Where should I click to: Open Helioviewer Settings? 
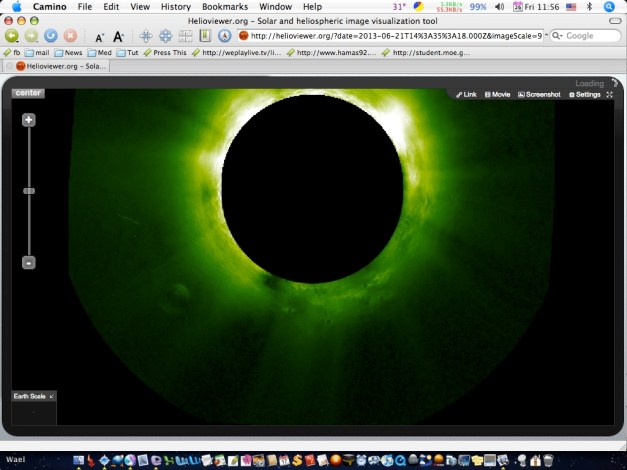(585, 94)
